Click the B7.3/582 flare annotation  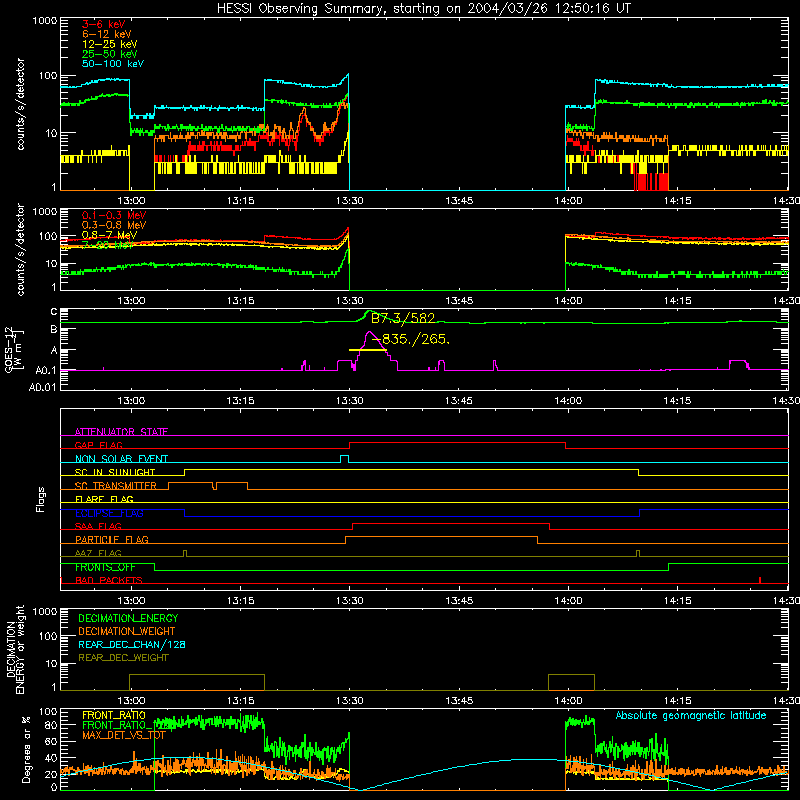point(403,319)
